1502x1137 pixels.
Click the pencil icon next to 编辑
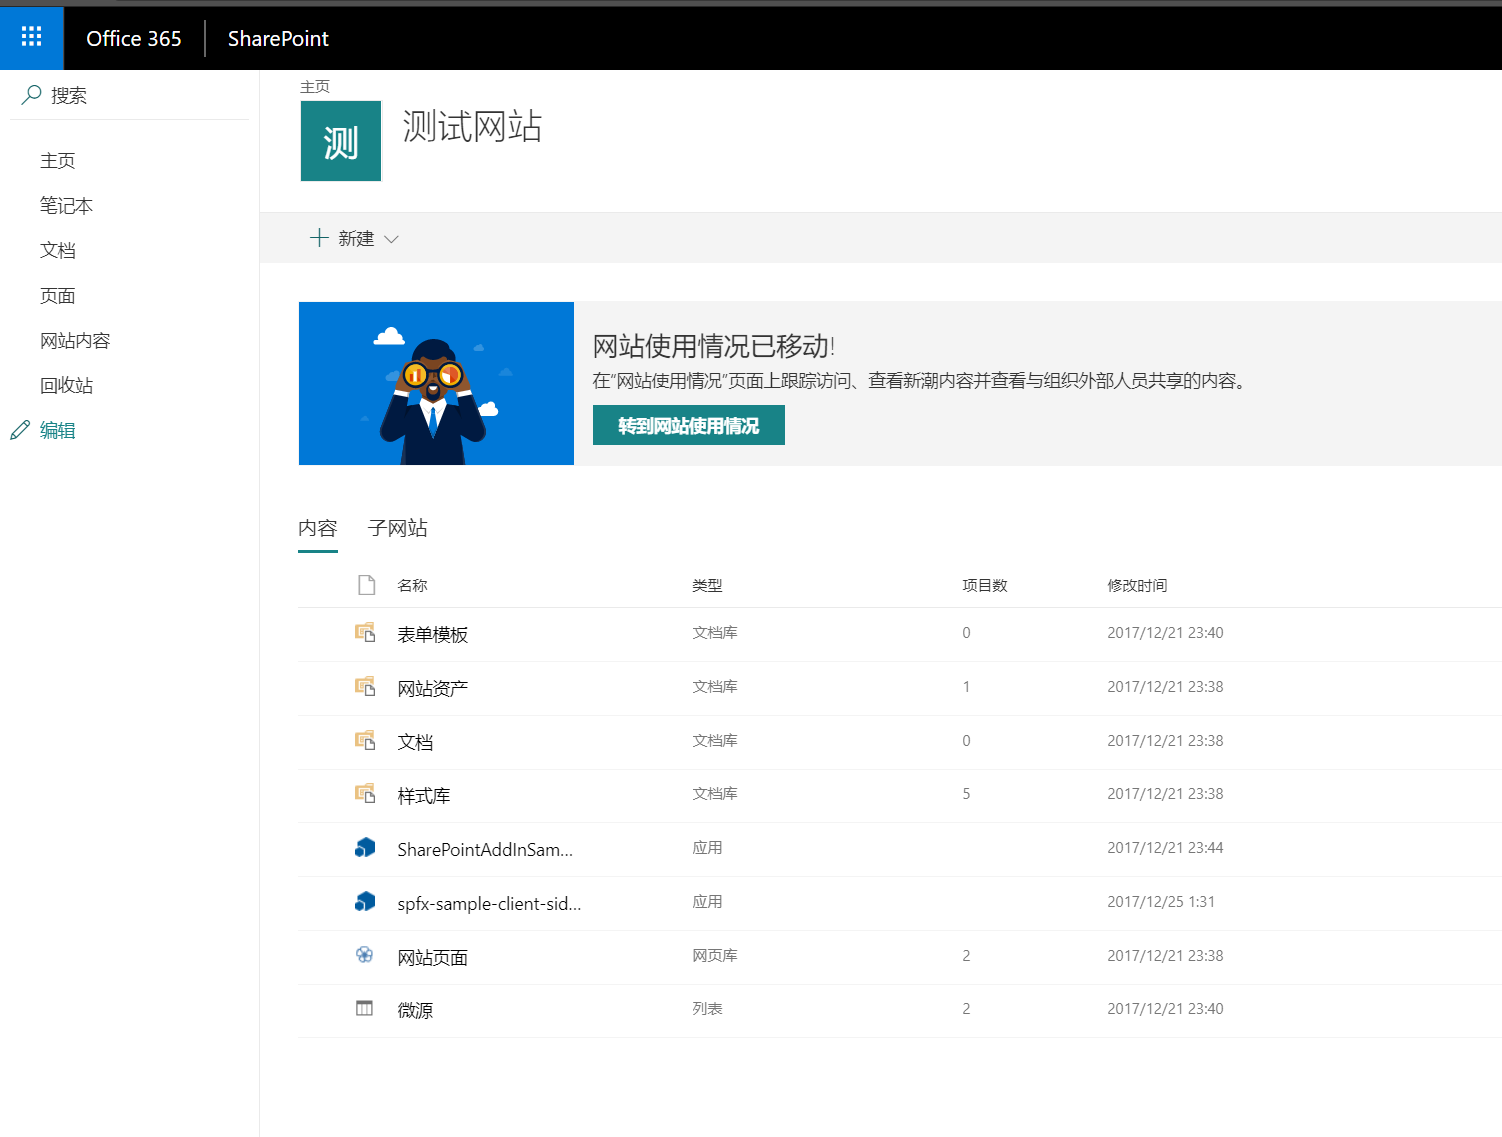point(20,429)
